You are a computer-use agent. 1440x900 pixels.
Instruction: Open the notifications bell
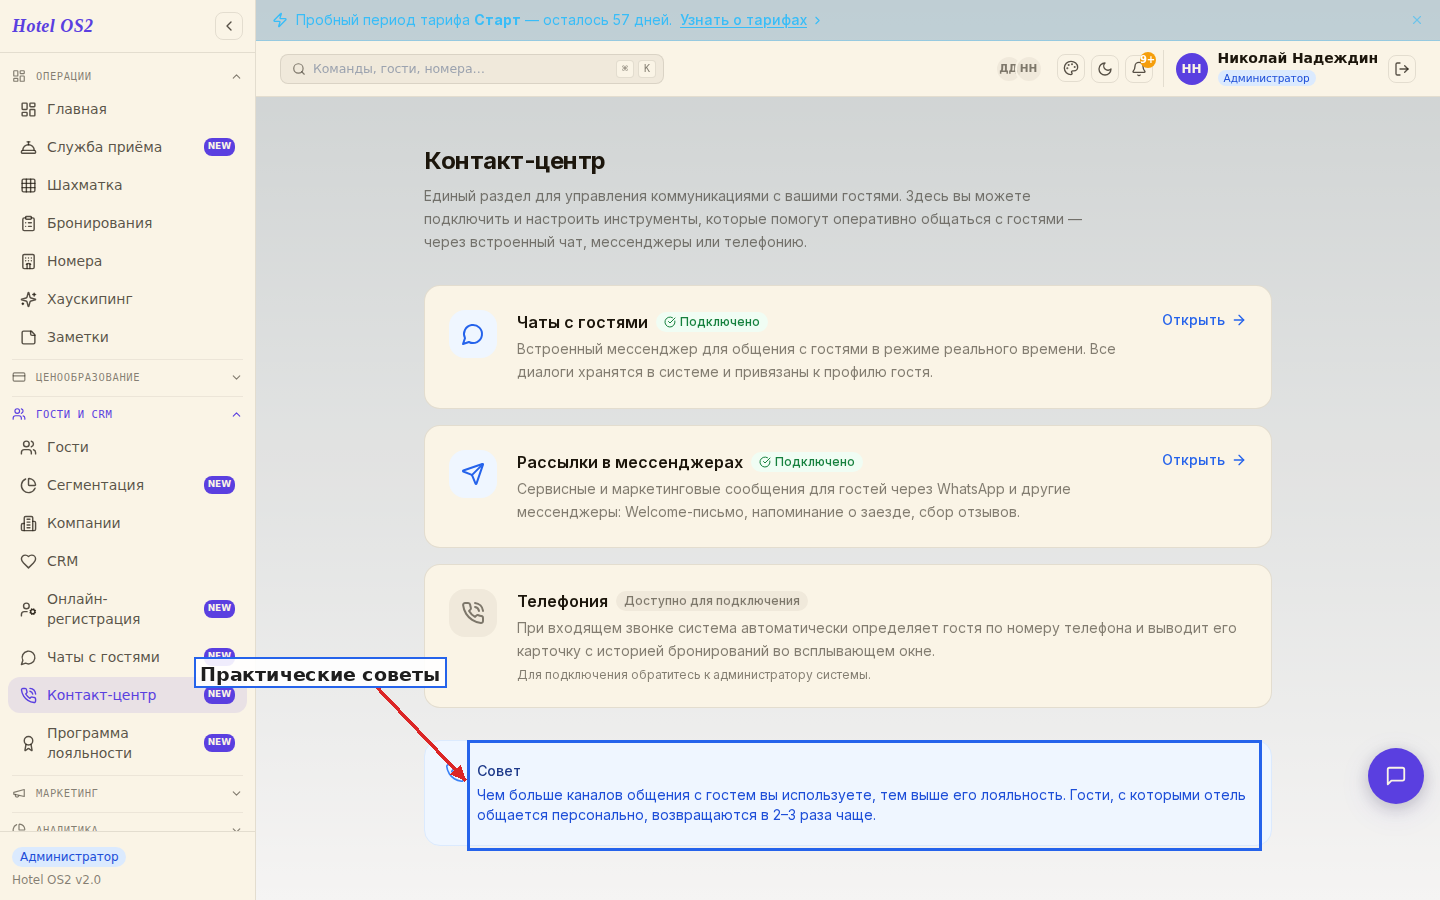point(1139,69)
